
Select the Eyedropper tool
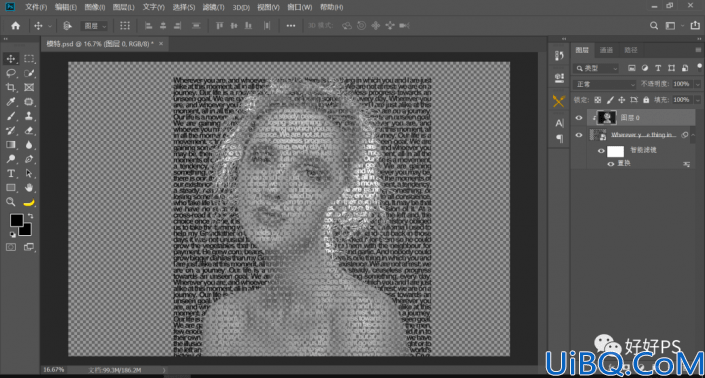pyautogui.click(x=11, y=102)
